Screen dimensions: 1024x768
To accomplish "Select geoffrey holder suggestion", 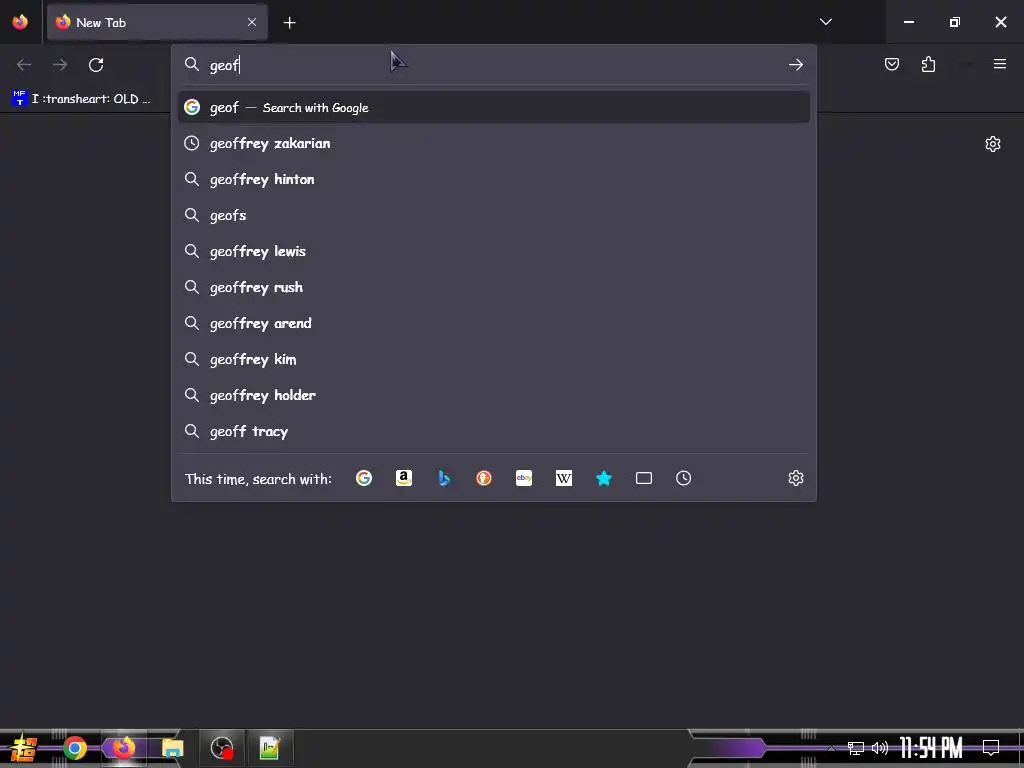I will (x=494, y=394).
